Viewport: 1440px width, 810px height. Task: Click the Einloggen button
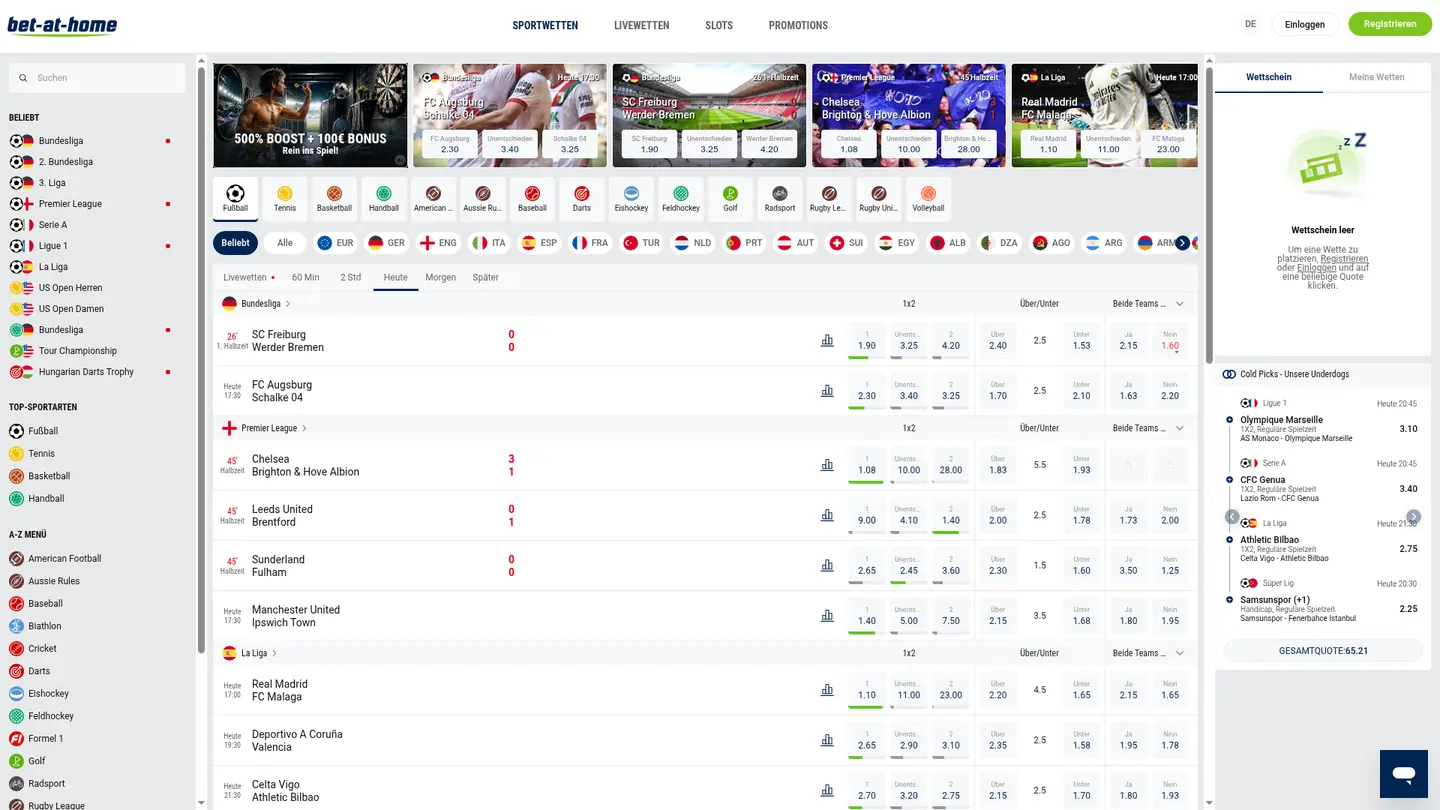click(1305, 24)
